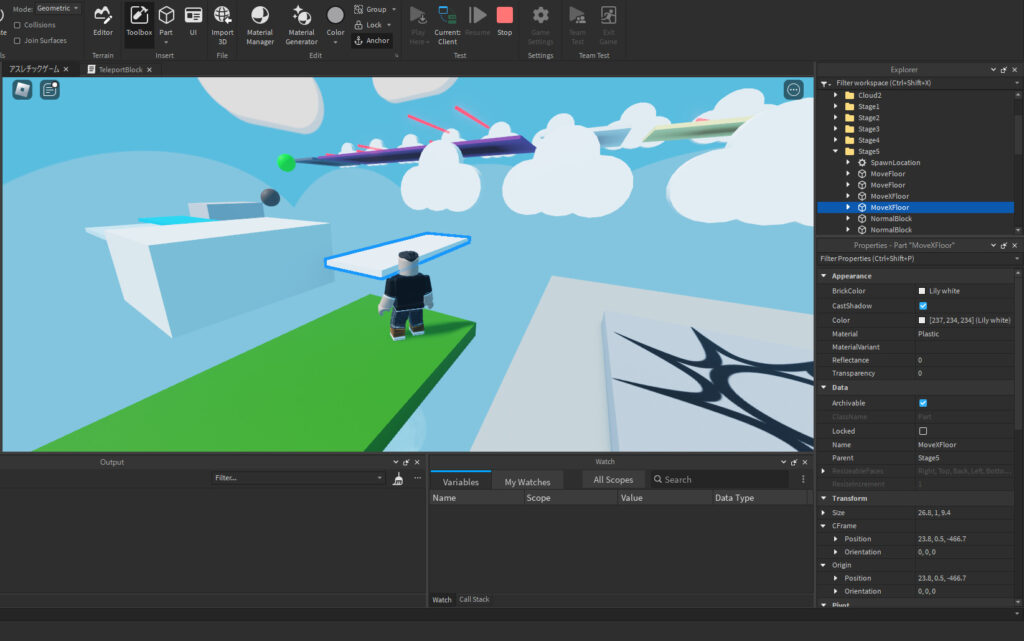Collapse the Transform section
1024x641 pixels.
(x=824, y=498)
